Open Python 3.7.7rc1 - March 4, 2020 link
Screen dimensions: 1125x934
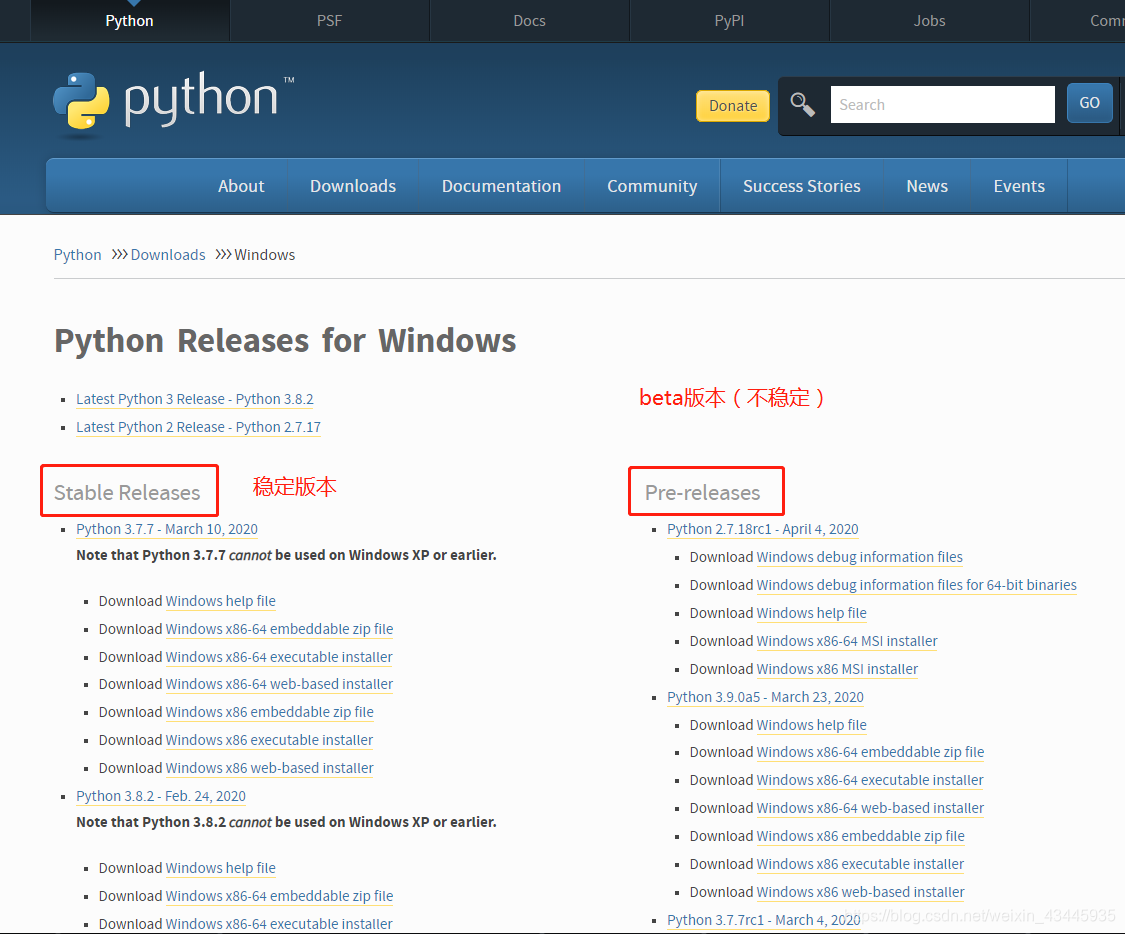point(763,920)
